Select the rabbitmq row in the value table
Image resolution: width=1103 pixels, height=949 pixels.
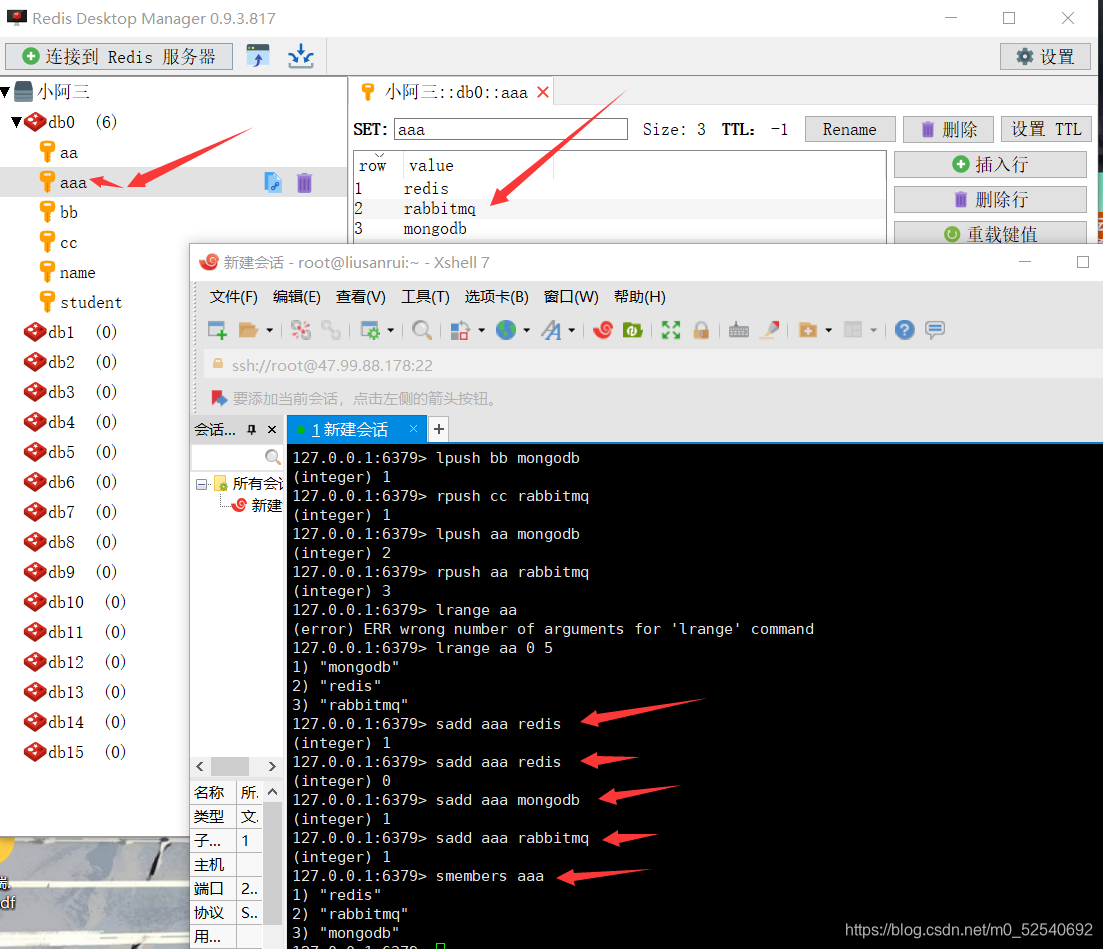coord(619,209)
